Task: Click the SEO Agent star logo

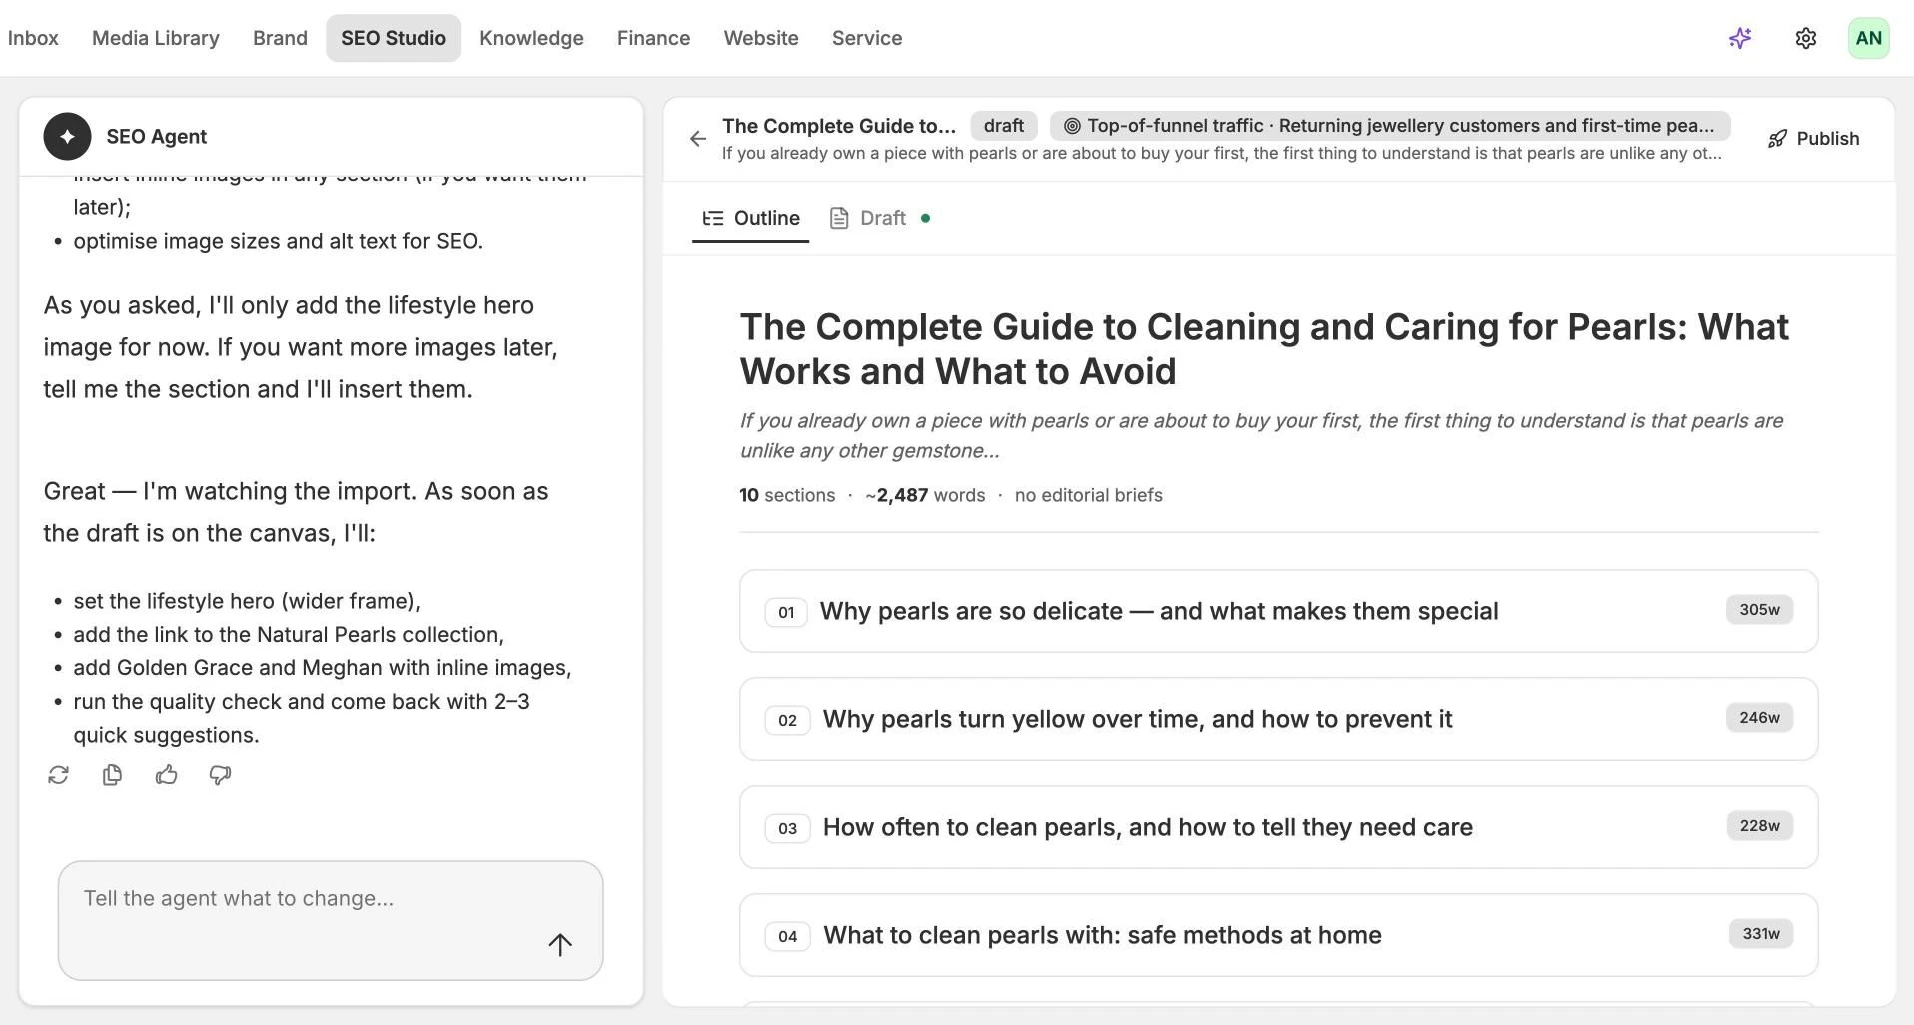Action: (x=67, y=137)
